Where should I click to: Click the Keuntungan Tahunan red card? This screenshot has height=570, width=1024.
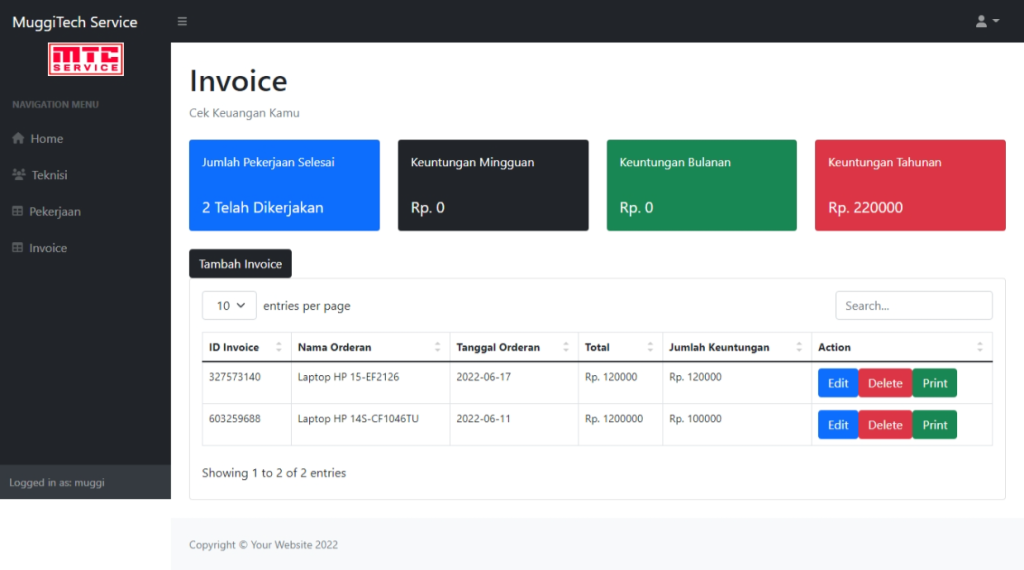910,185
